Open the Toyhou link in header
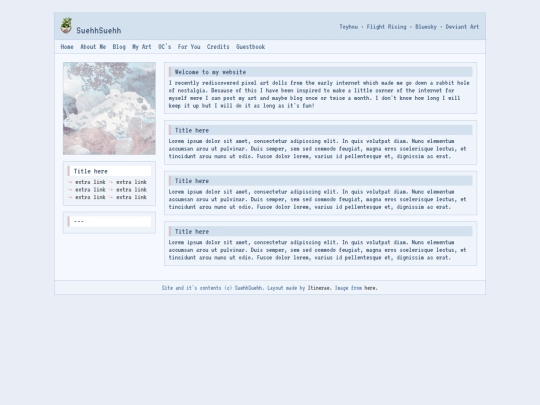 click(x=349, y=27)
